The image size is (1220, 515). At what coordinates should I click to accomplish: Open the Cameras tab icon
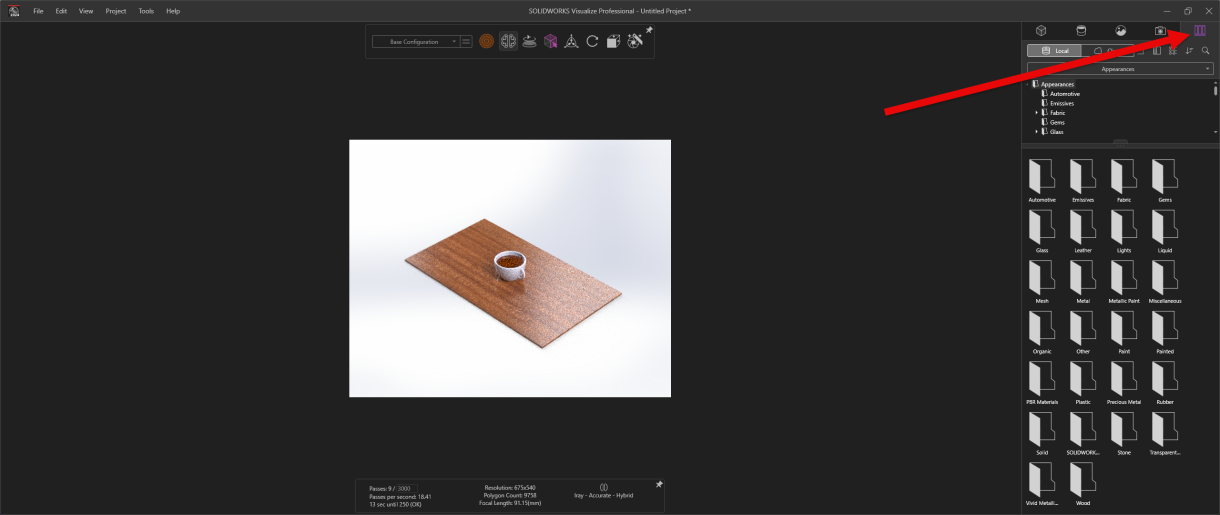(x=1160, y=31)
